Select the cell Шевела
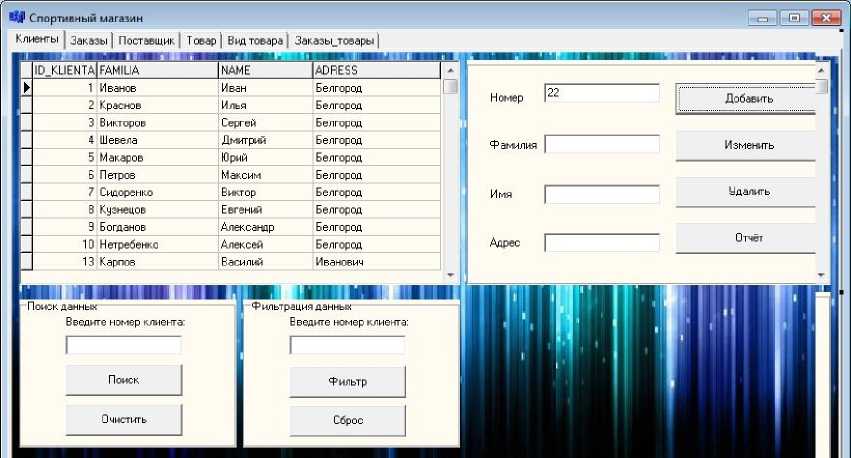The height and width of the screenshot is (458, 851). pos(157,140)
